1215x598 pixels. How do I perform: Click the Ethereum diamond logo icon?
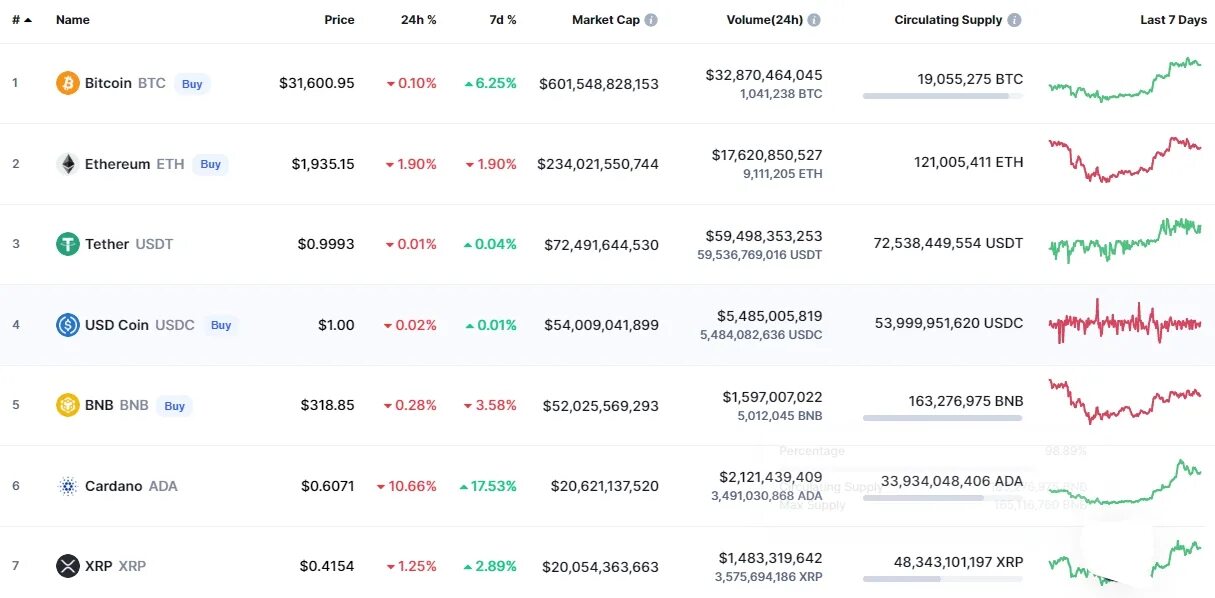67,164
